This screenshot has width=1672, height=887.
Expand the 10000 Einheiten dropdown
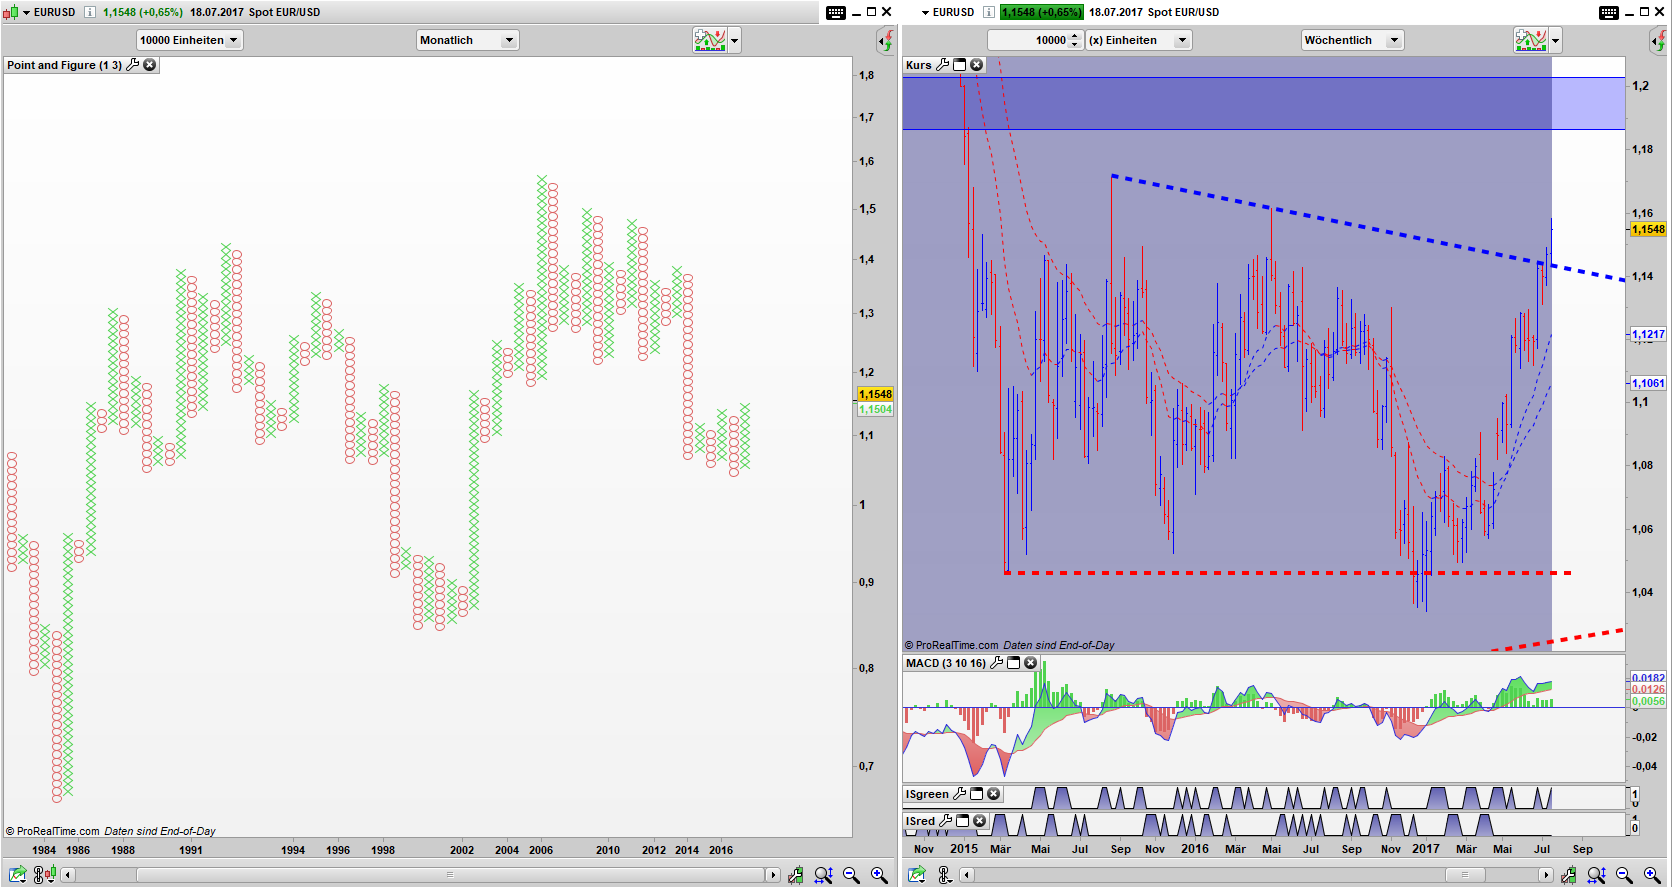tap(190, 40)
